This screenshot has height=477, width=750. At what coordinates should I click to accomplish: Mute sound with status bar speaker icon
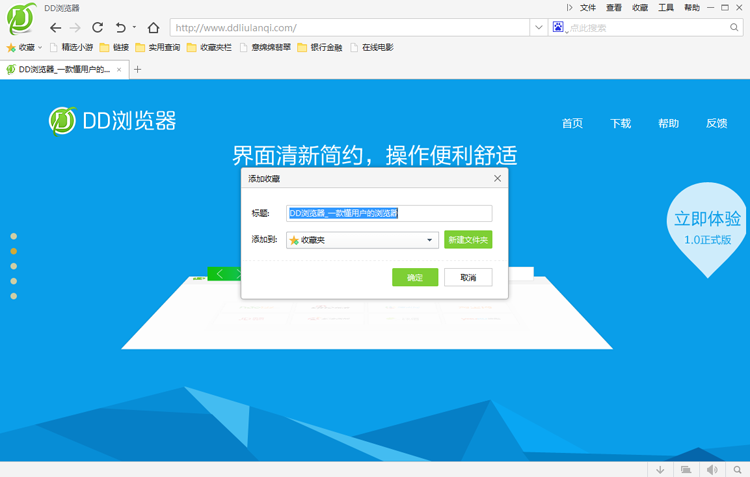click(712, 470)
